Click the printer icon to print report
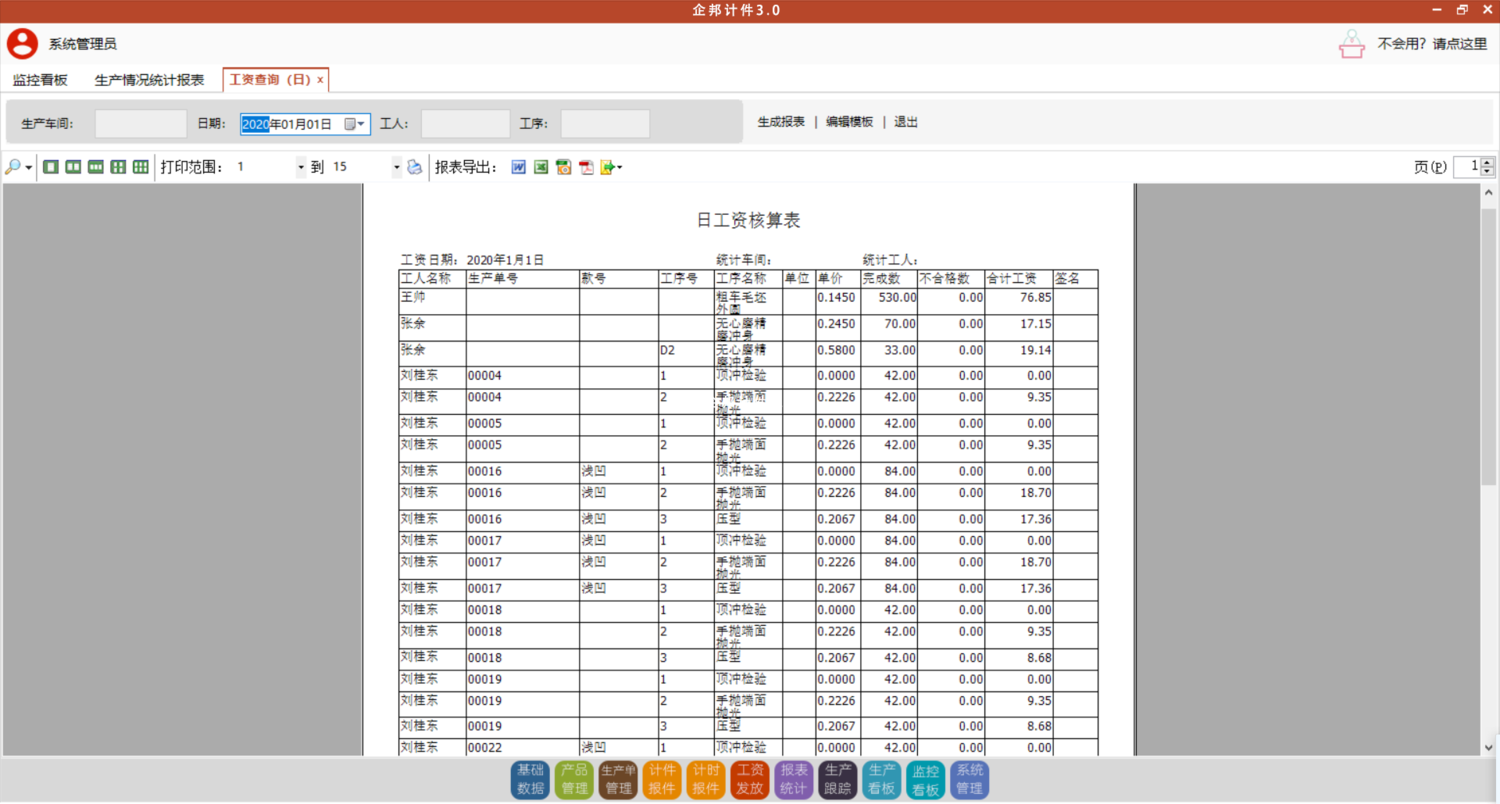This screenshot has width=1500, height=804. [415, 167]
